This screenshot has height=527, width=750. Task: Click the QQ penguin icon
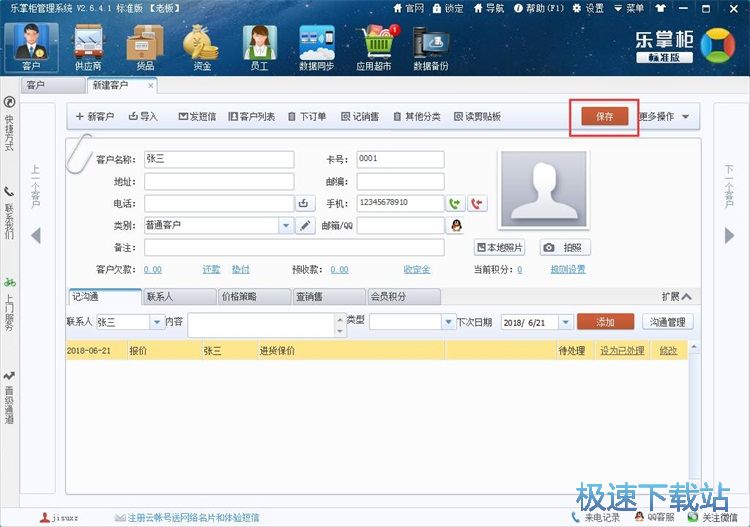tap(456, 225)
